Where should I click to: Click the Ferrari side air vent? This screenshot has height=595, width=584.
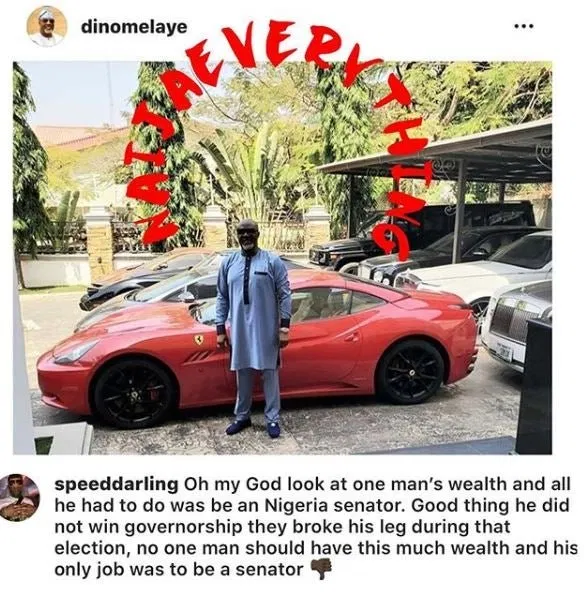click(x=199, y=357)
